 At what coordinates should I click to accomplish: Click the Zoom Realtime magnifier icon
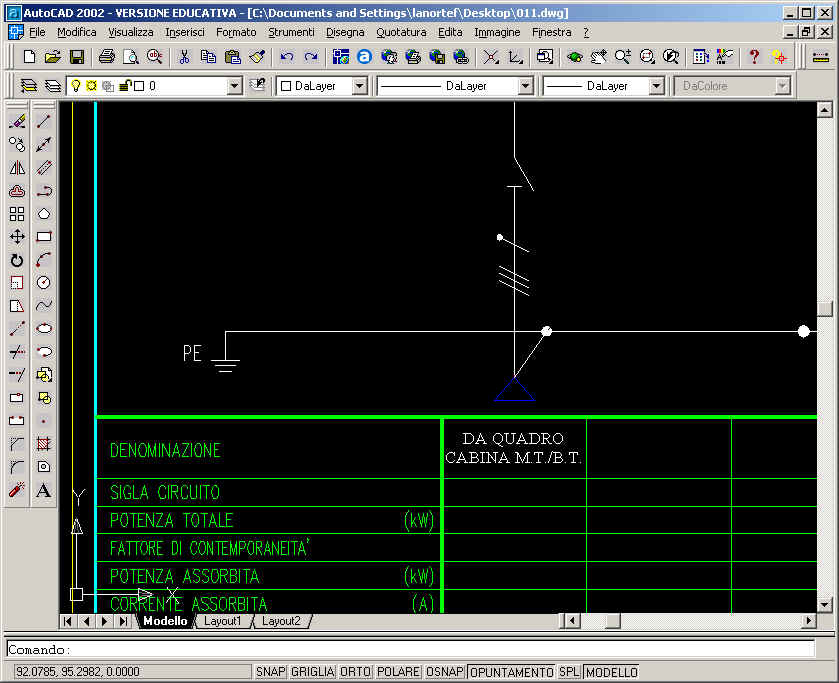[x=622, y=56]
